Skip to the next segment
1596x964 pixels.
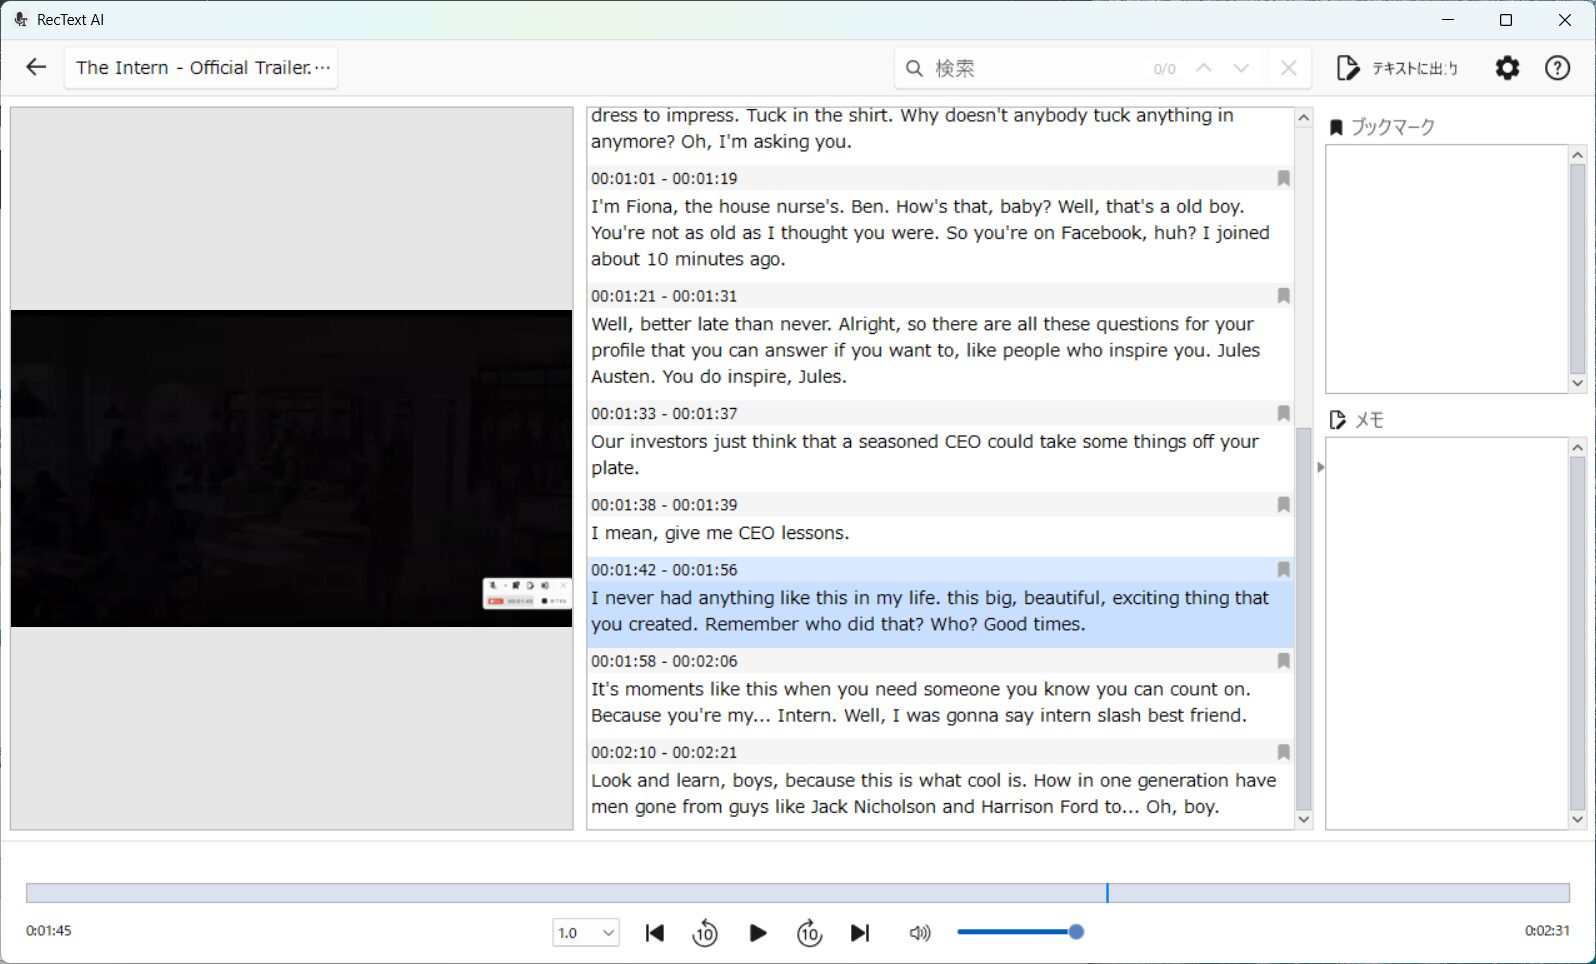coord(860,933)
